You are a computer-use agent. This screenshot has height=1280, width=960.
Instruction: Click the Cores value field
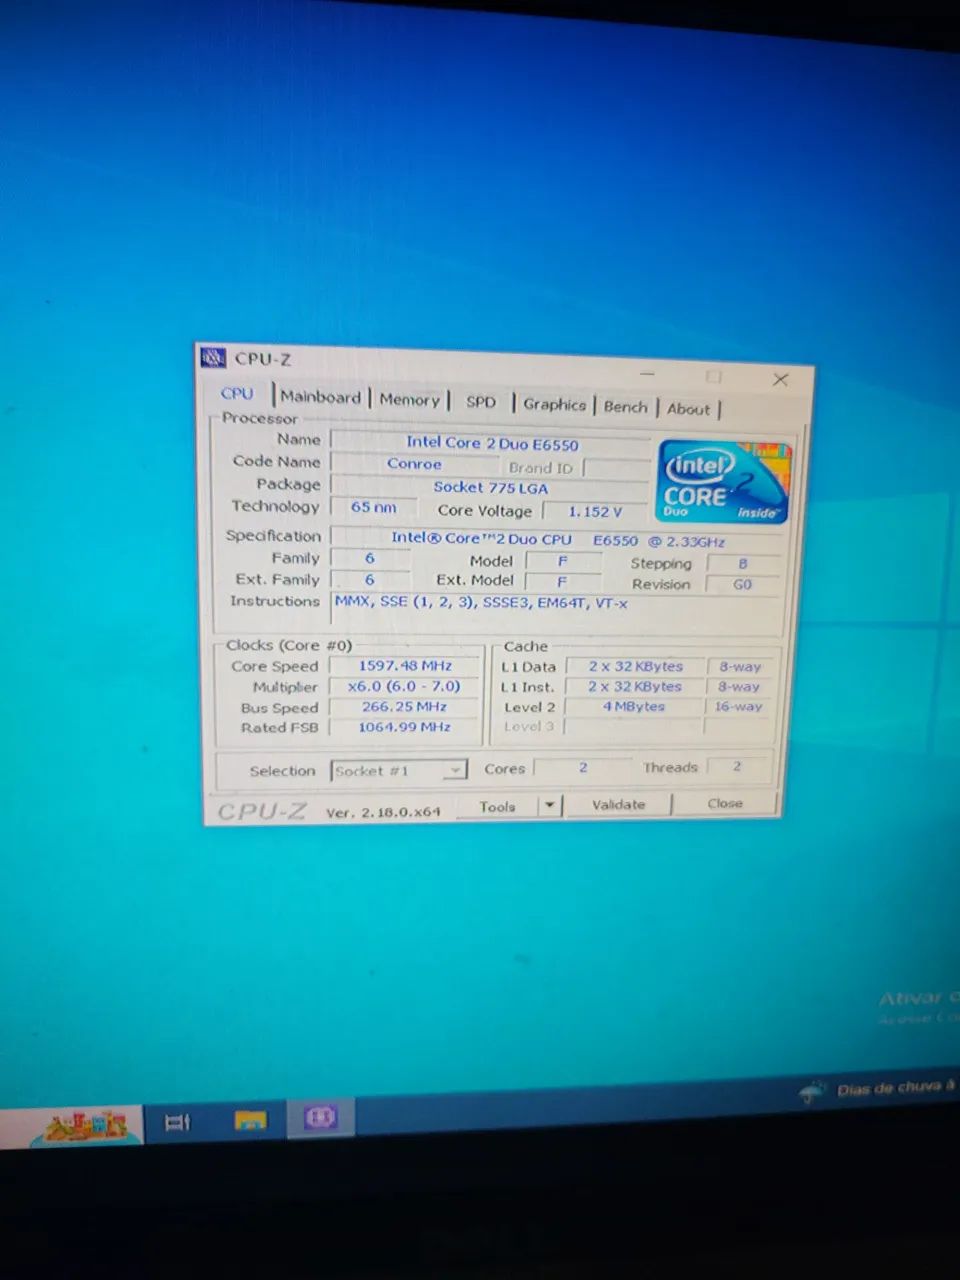coord(583,768)
